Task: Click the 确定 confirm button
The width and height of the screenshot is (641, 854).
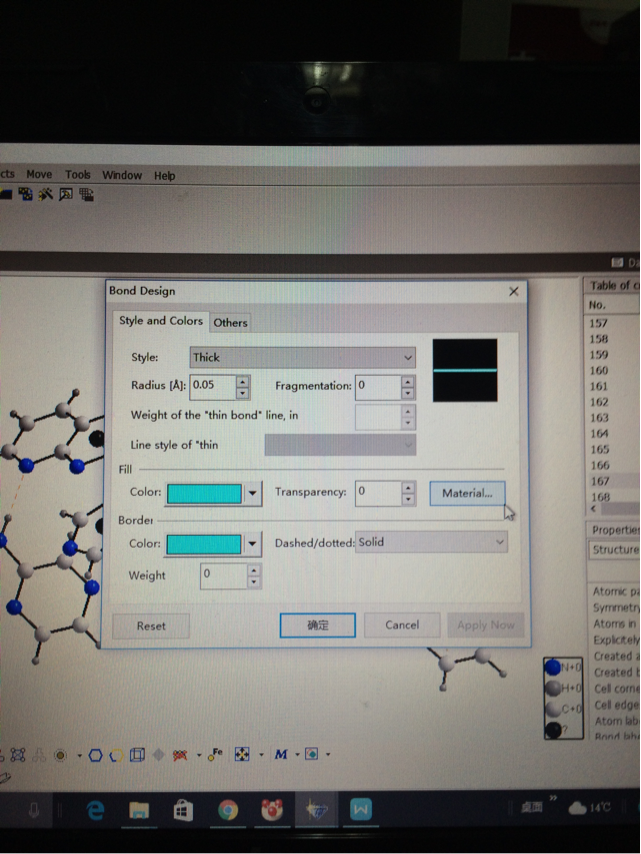Action: (x=318, y=625)
